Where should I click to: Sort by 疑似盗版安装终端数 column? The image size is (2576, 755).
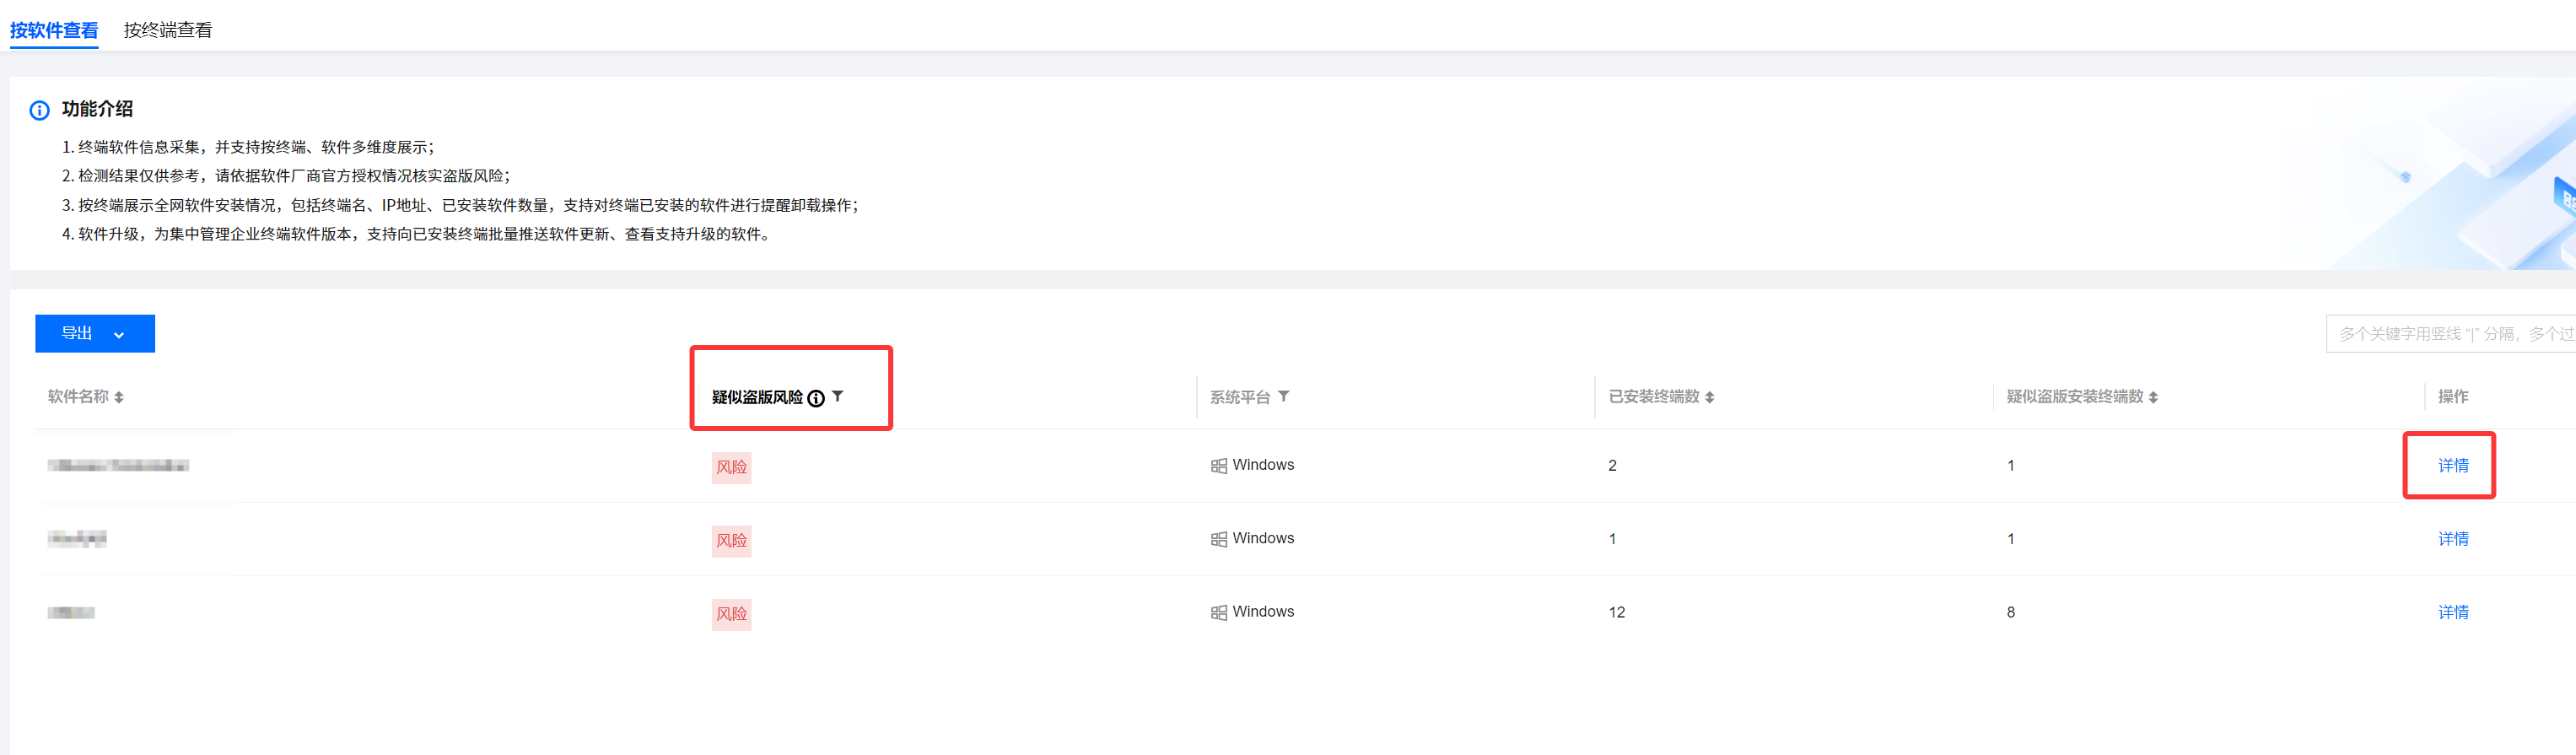tap(2153, 398)
